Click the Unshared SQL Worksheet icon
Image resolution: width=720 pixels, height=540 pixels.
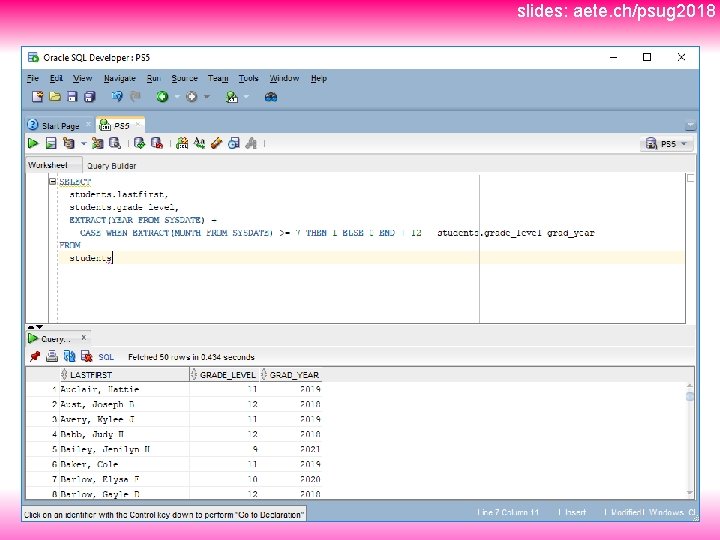(x=182, y=143)
